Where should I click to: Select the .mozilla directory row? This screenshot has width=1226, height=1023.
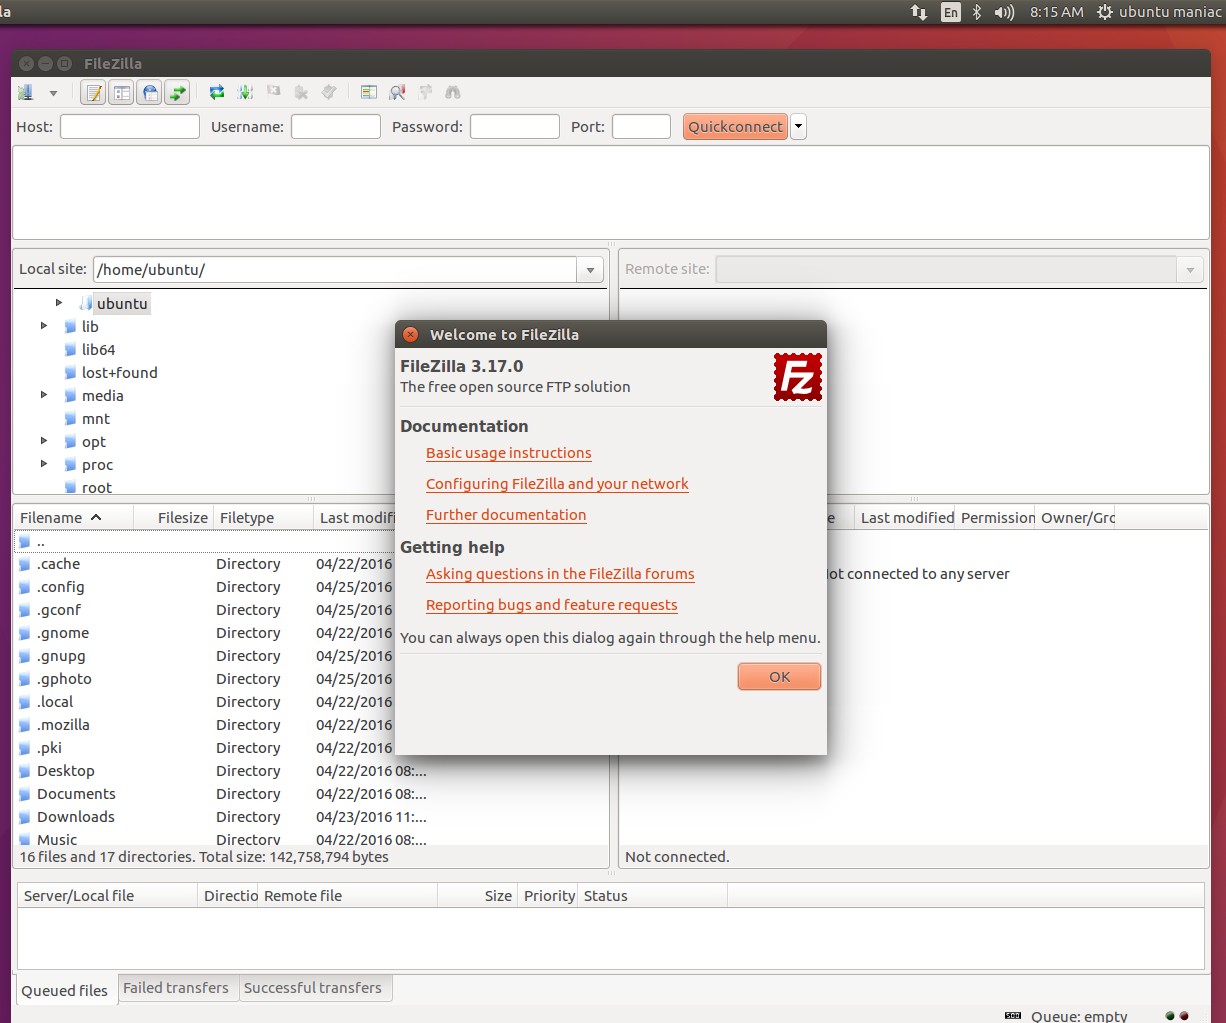tap(205, 725)
